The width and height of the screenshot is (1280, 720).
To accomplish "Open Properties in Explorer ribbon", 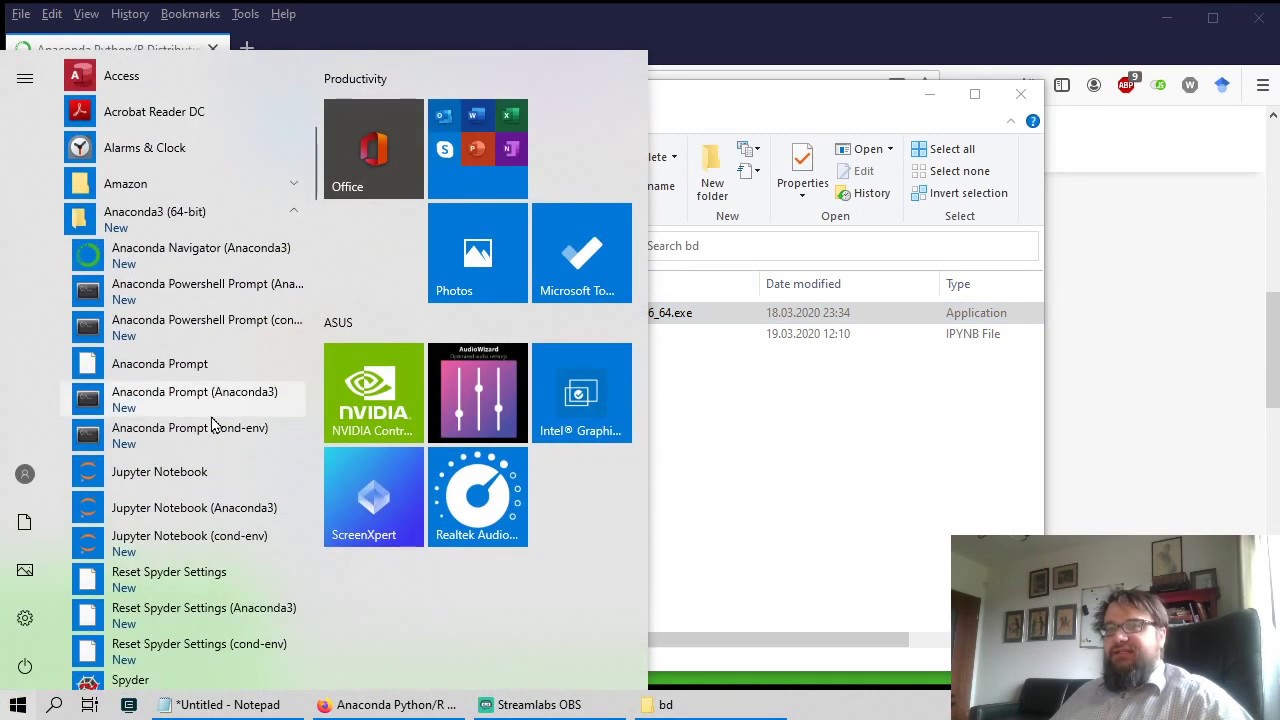I will [802, 170].
